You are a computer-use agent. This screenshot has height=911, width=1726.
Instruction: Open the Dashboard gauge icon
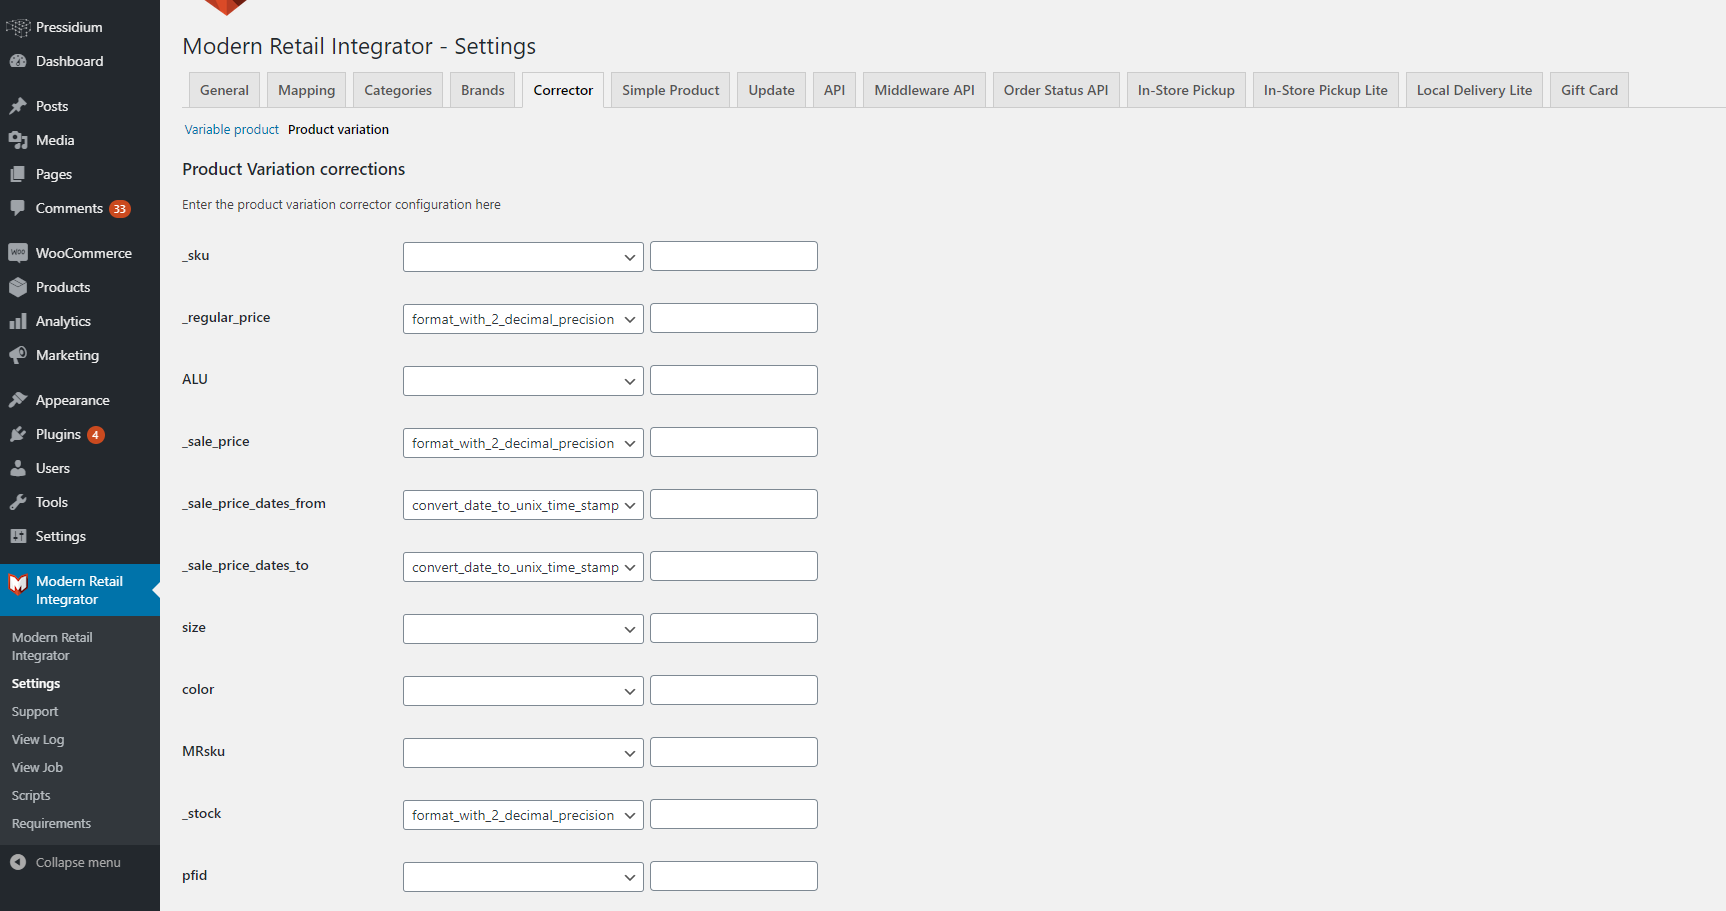click(18, 61)
